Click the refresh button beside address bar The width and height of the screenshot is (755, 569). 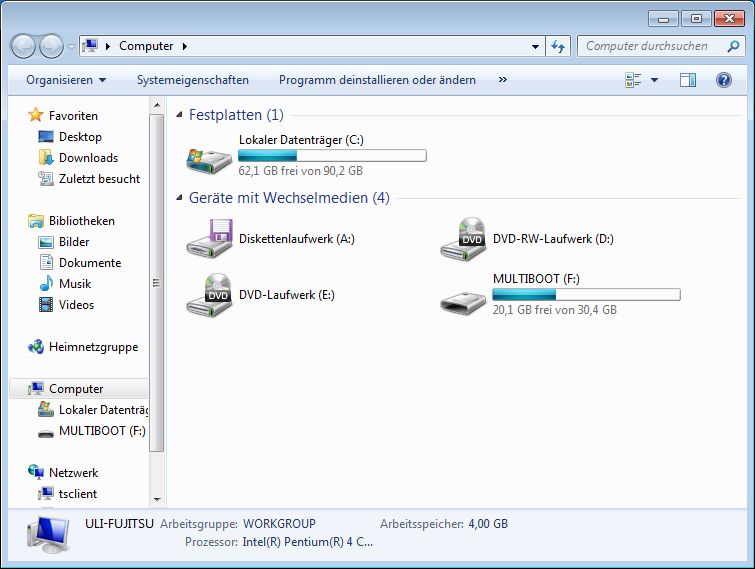(x=558, y=46)
